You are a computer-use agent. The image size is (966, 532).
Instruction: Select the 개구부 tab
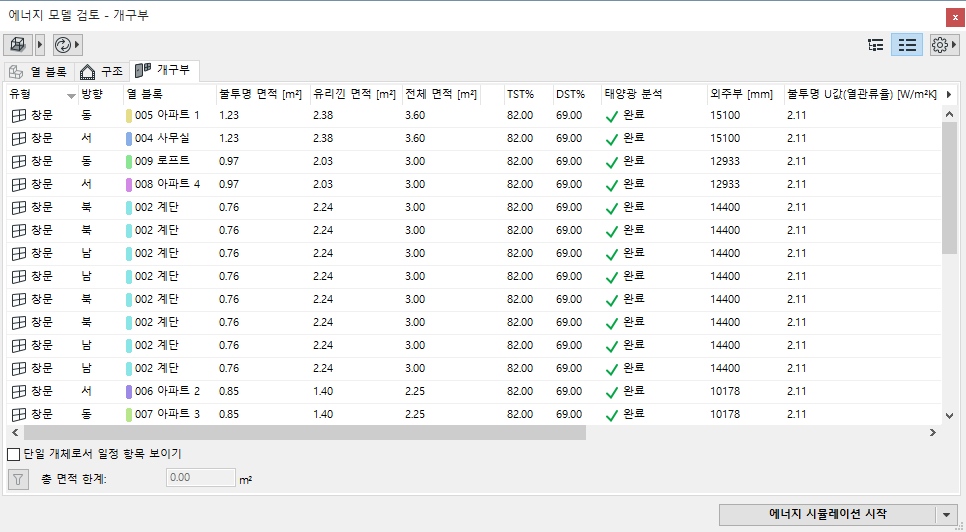pos(164,70)
